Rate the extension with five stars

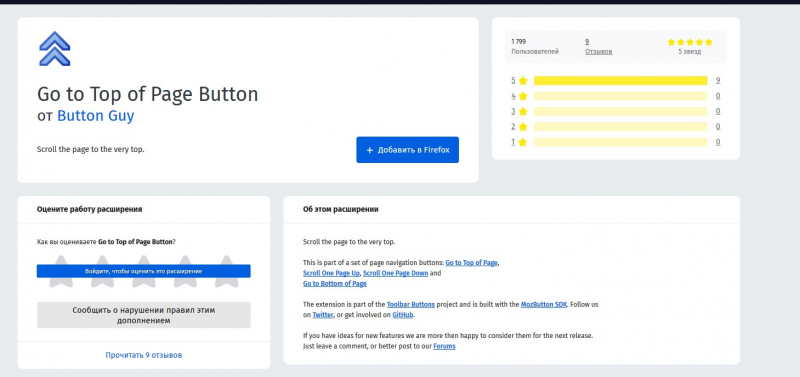226,271
